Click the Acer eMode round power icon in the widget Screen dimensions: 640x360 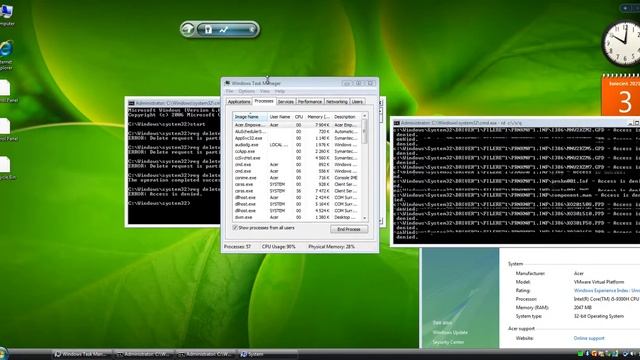coord(188,29)
